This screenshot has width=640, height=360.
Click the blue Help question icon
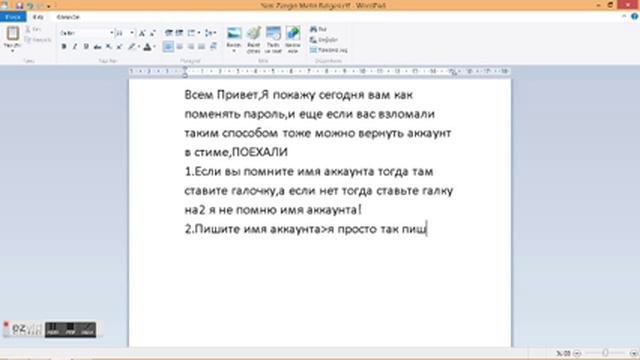click(x=634, y=16)
